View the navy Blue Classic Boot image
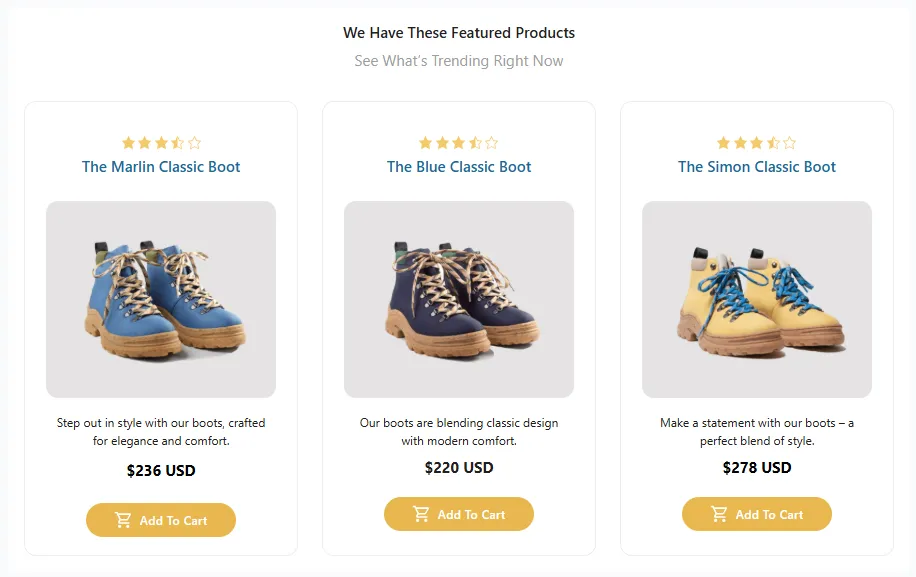The image size is (916, 577). click(x=459, y=299)
